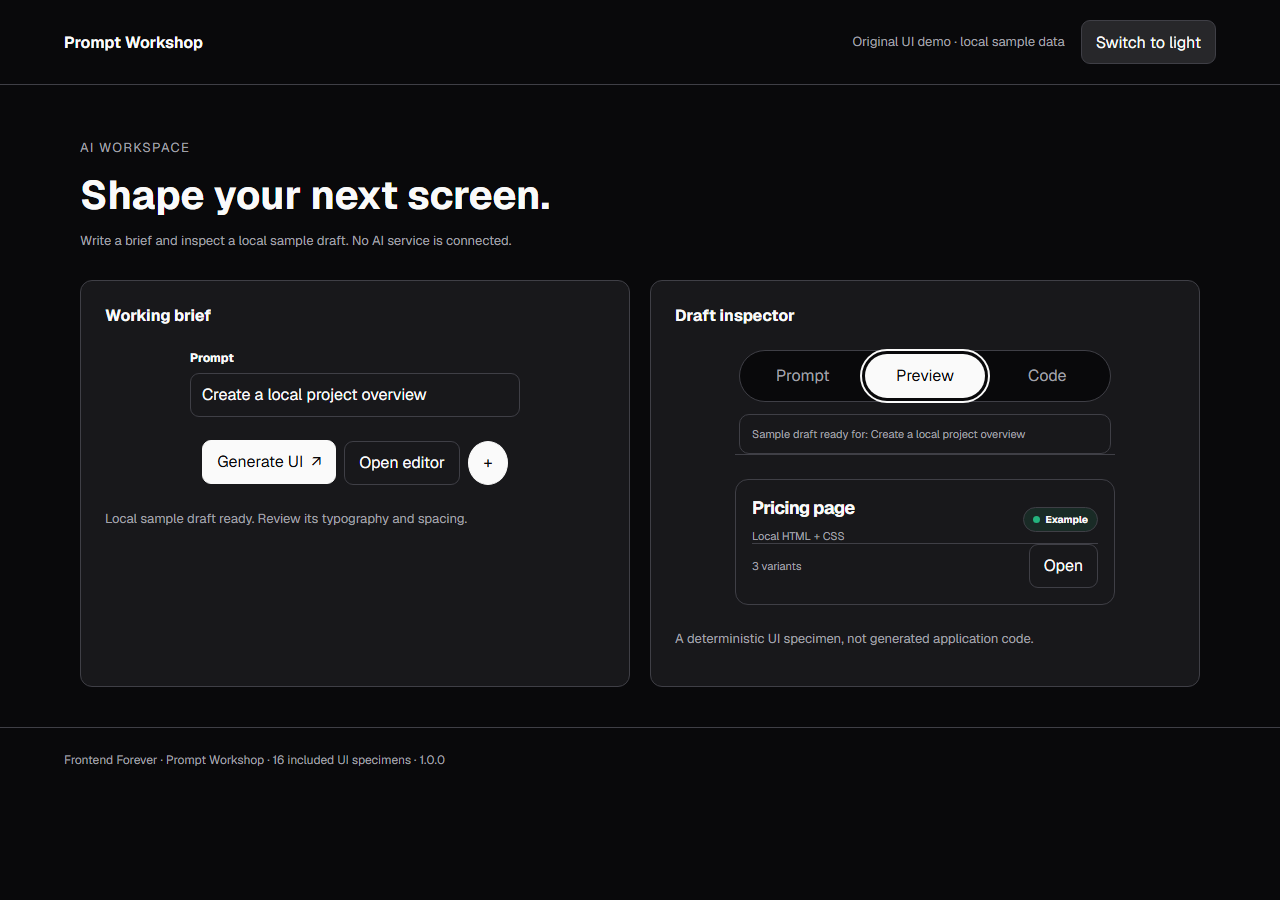Click the 'AI WORKSPACE' eyebrow label
Image resolution: width=1280 pixels, height=900 pixels.
click(135, 148)
